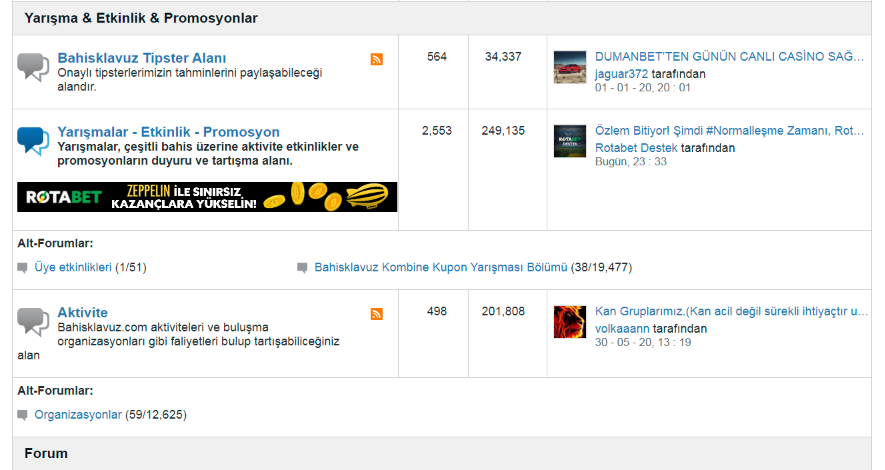Open Bahisklavuz Tipster Alanı forum
The image size is (885, 470).
(142, 58)
